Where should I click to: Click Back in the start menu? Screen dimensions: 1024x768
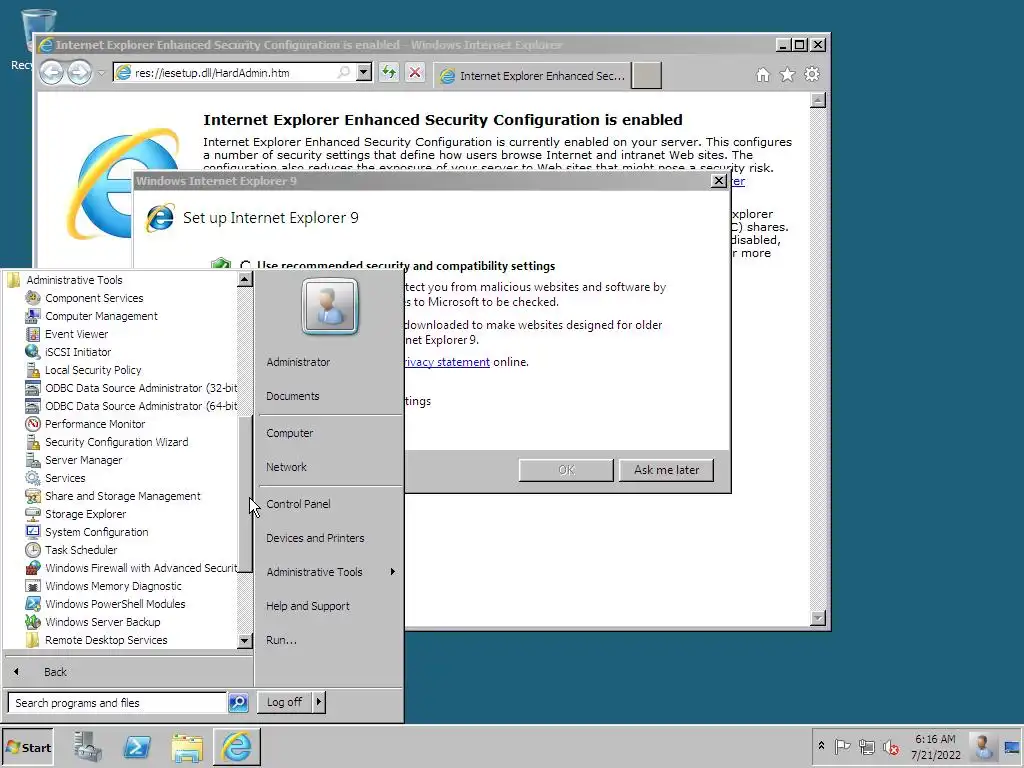[55, 672]
